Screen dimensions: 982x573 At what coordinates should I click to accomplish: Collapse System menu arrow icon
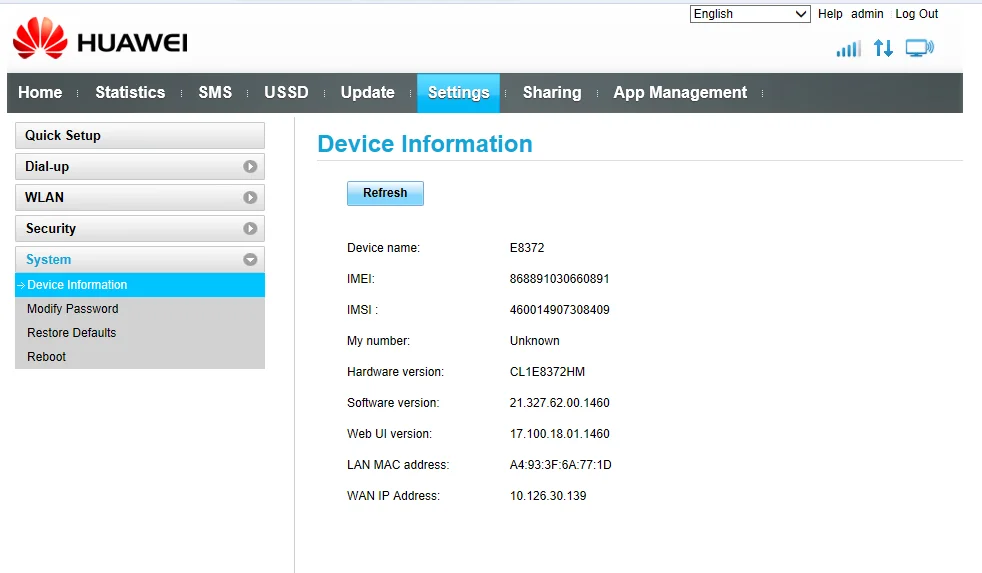click(250, 259)
